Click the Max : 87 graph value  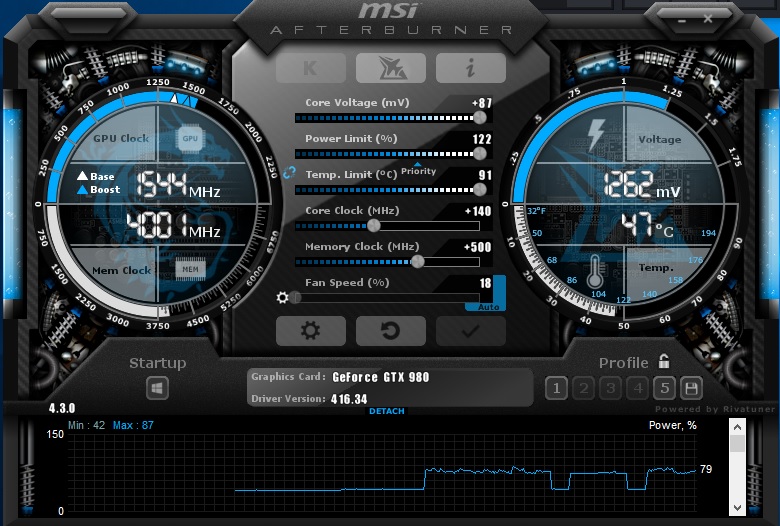tap(133, 425)
